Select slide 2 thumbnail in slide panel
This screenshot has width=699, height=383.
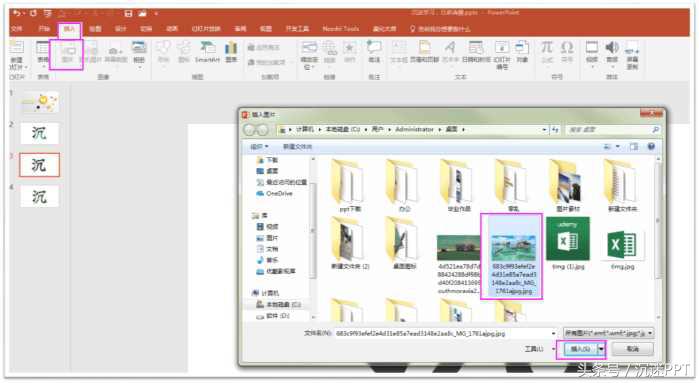pos(39,133)
